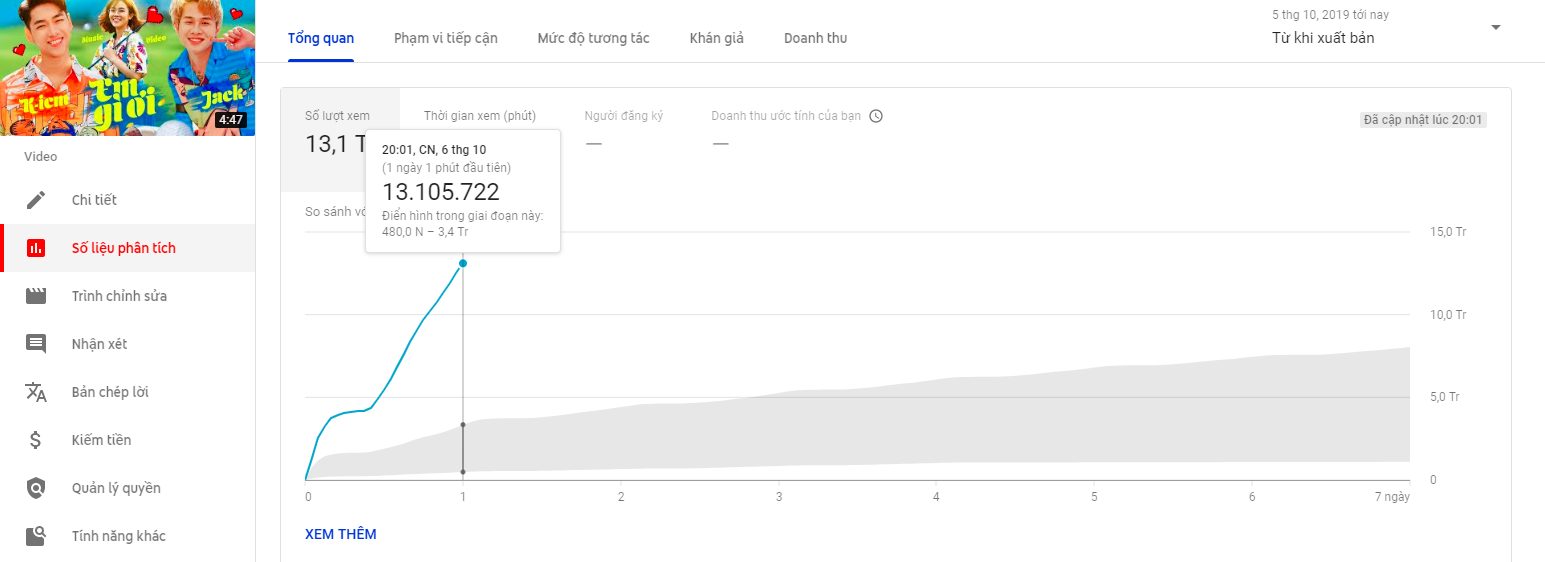This screenshot has width=1545, height=562.
Task: Click the Bản chép lời translate icon
Action: click(36, 392)
